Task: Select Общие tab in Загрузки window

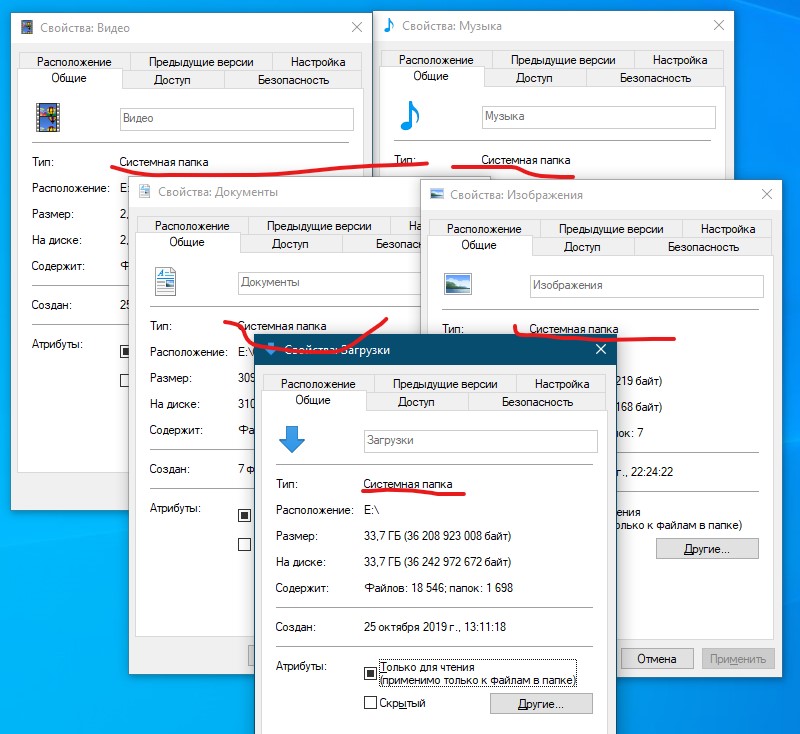Action: [313, 400]
